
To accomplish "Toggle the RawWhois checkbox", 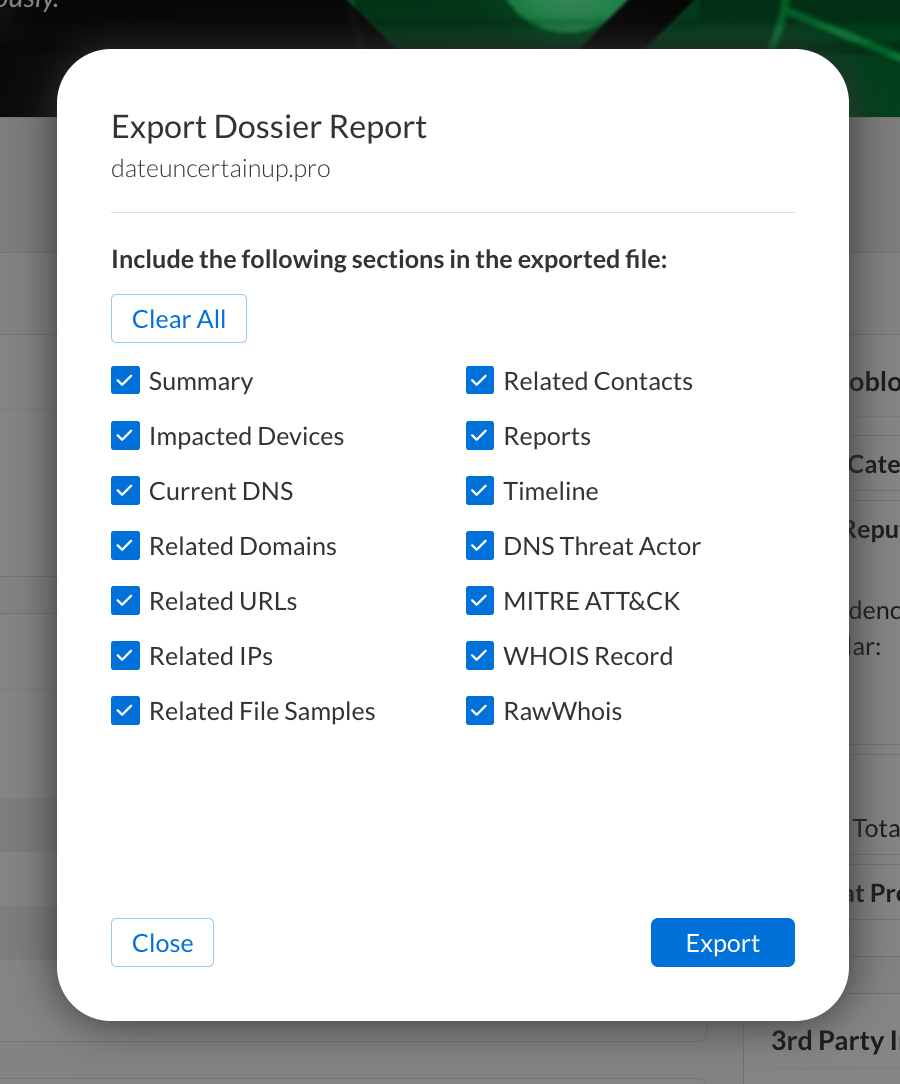I will pos(480,711).
